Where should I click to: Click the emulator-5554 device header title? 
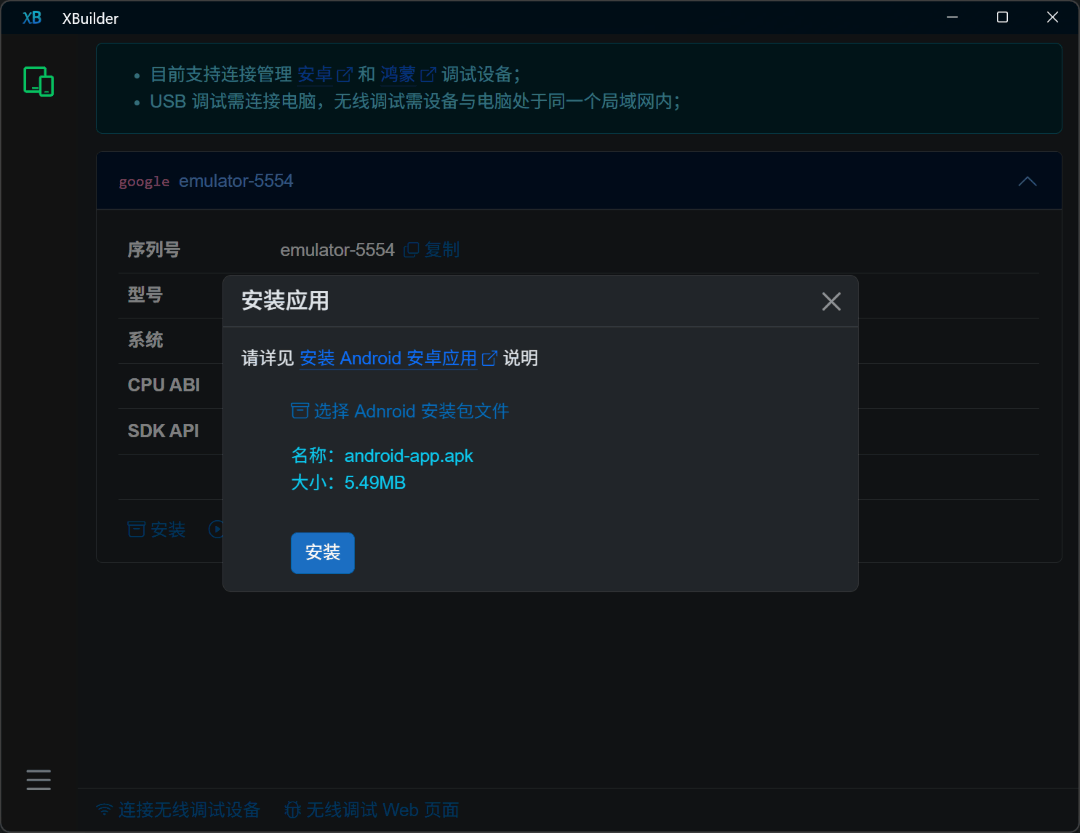[236, 181]
